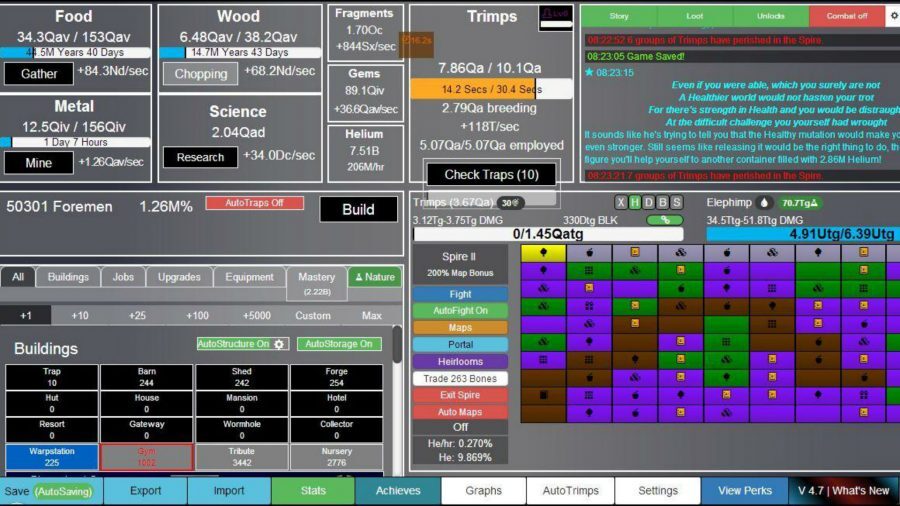
Task: Turn on AutoTraps
Action: (x=254, y=203)
